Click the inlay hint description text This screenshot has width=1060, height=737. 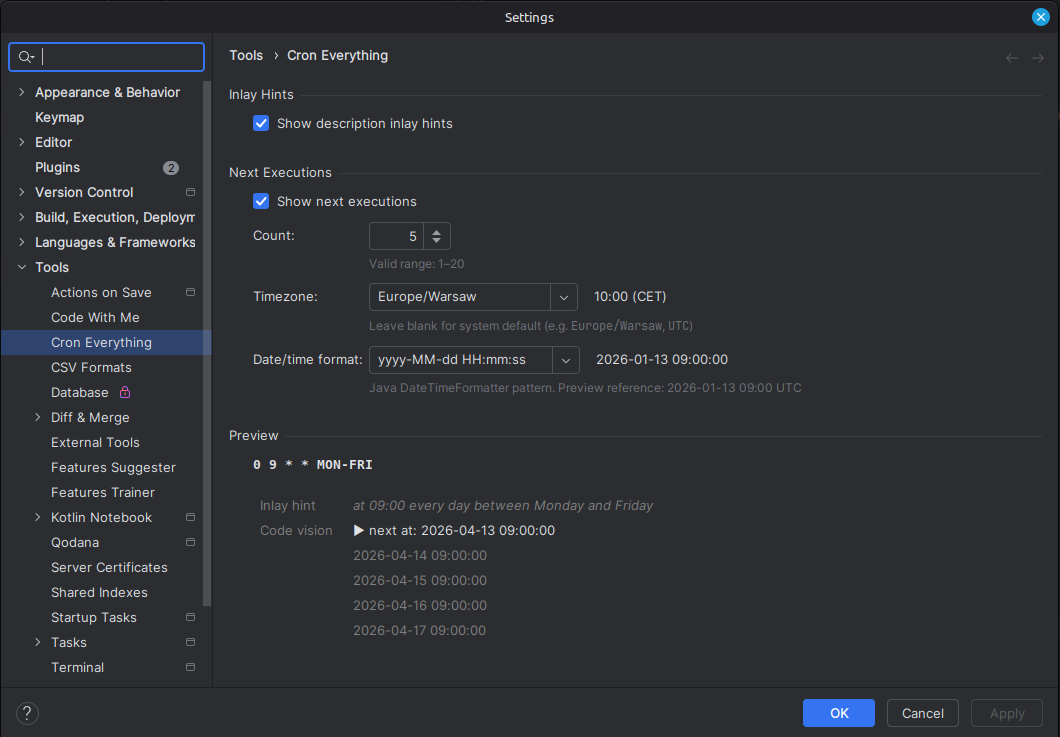(503, 505)
